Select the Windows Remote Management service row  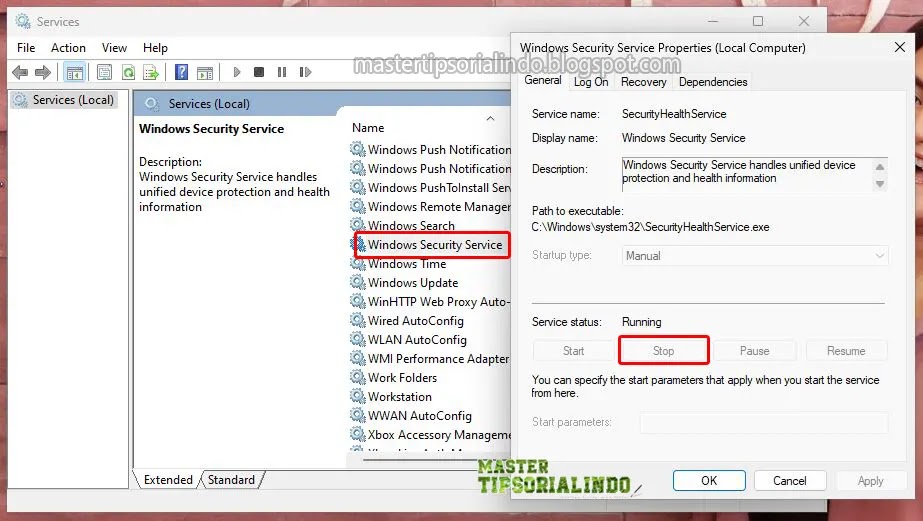431,207
